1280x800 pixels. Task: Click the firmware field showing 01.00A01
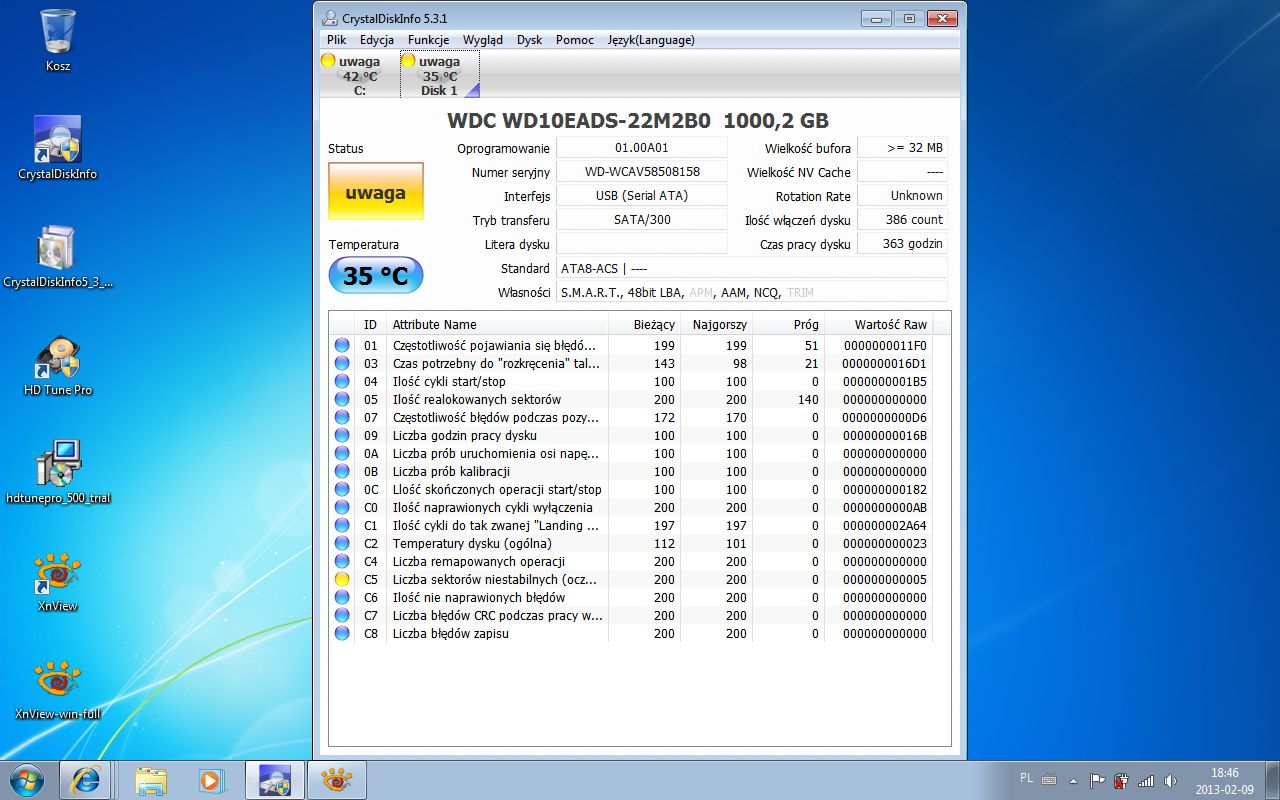tap(642, 148)
